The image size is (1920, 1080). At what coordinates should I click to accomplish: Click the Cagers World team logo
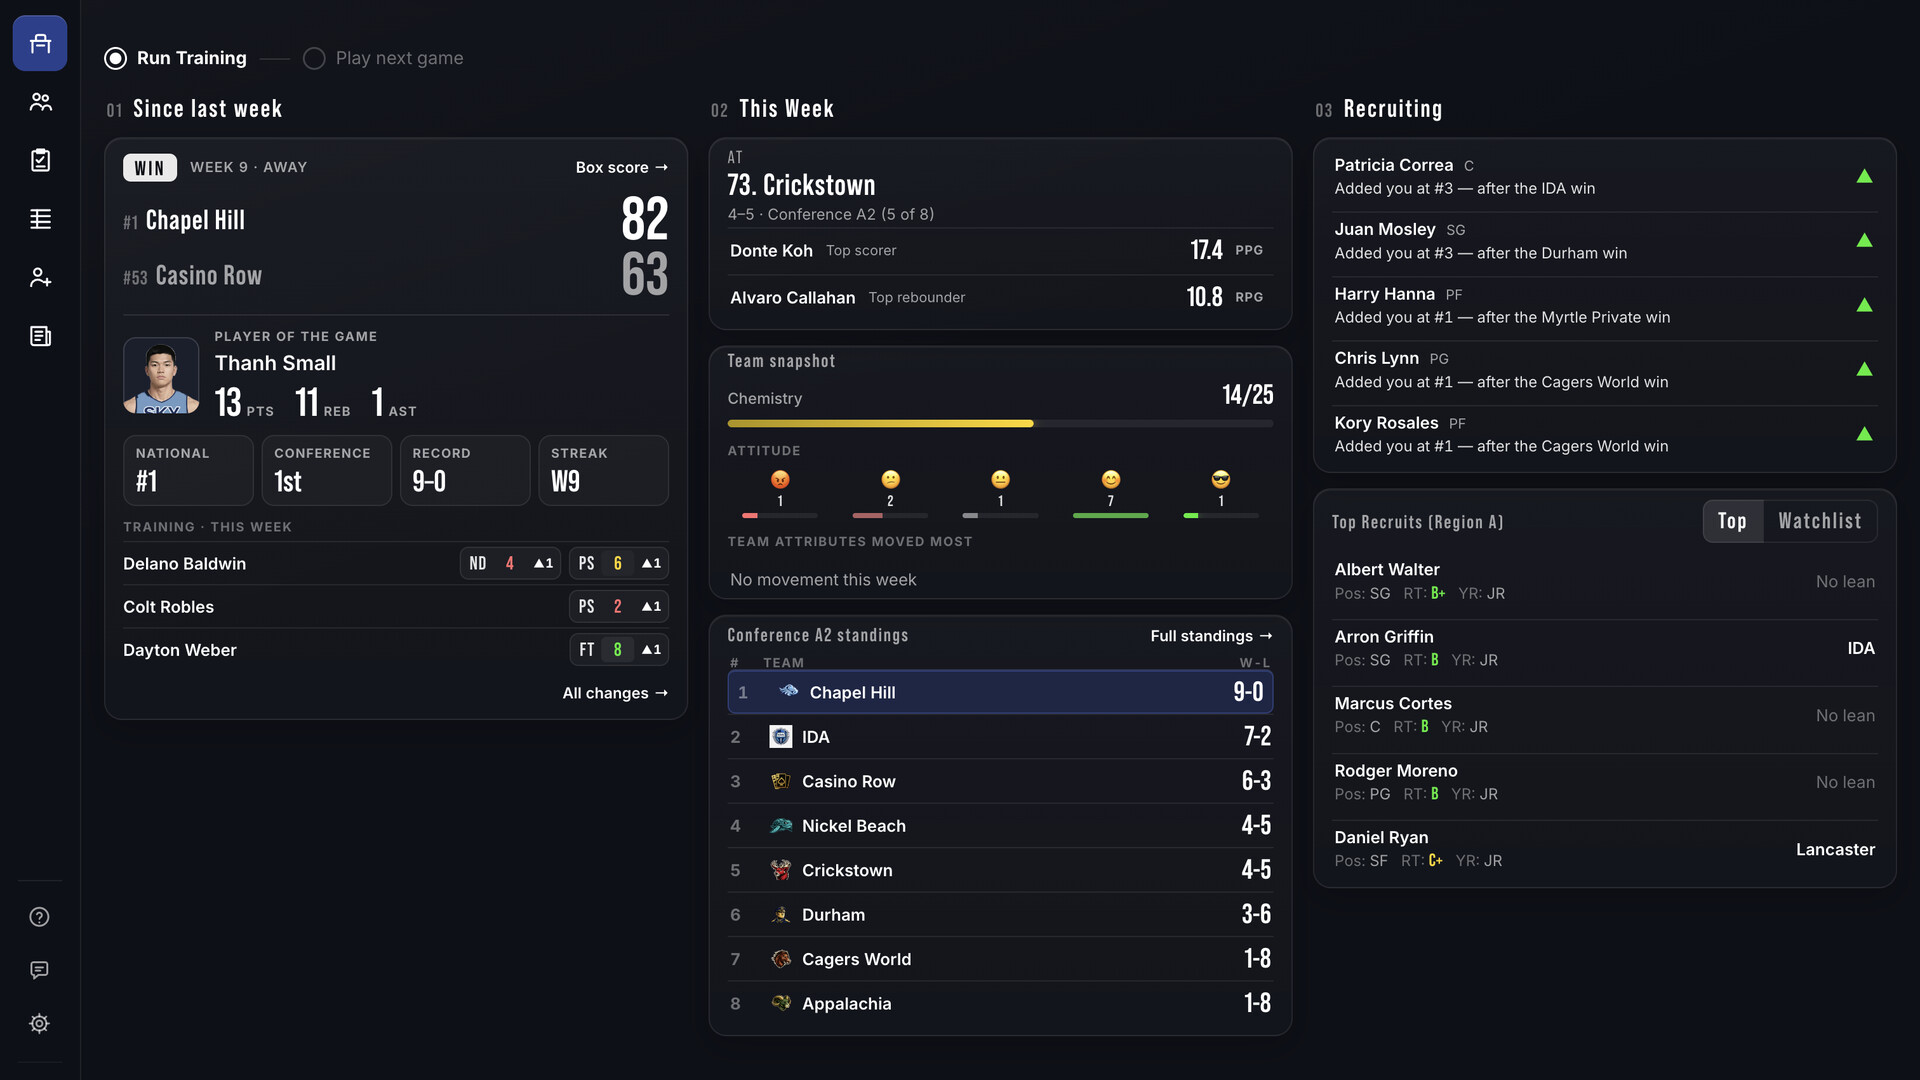click(780, 959)
